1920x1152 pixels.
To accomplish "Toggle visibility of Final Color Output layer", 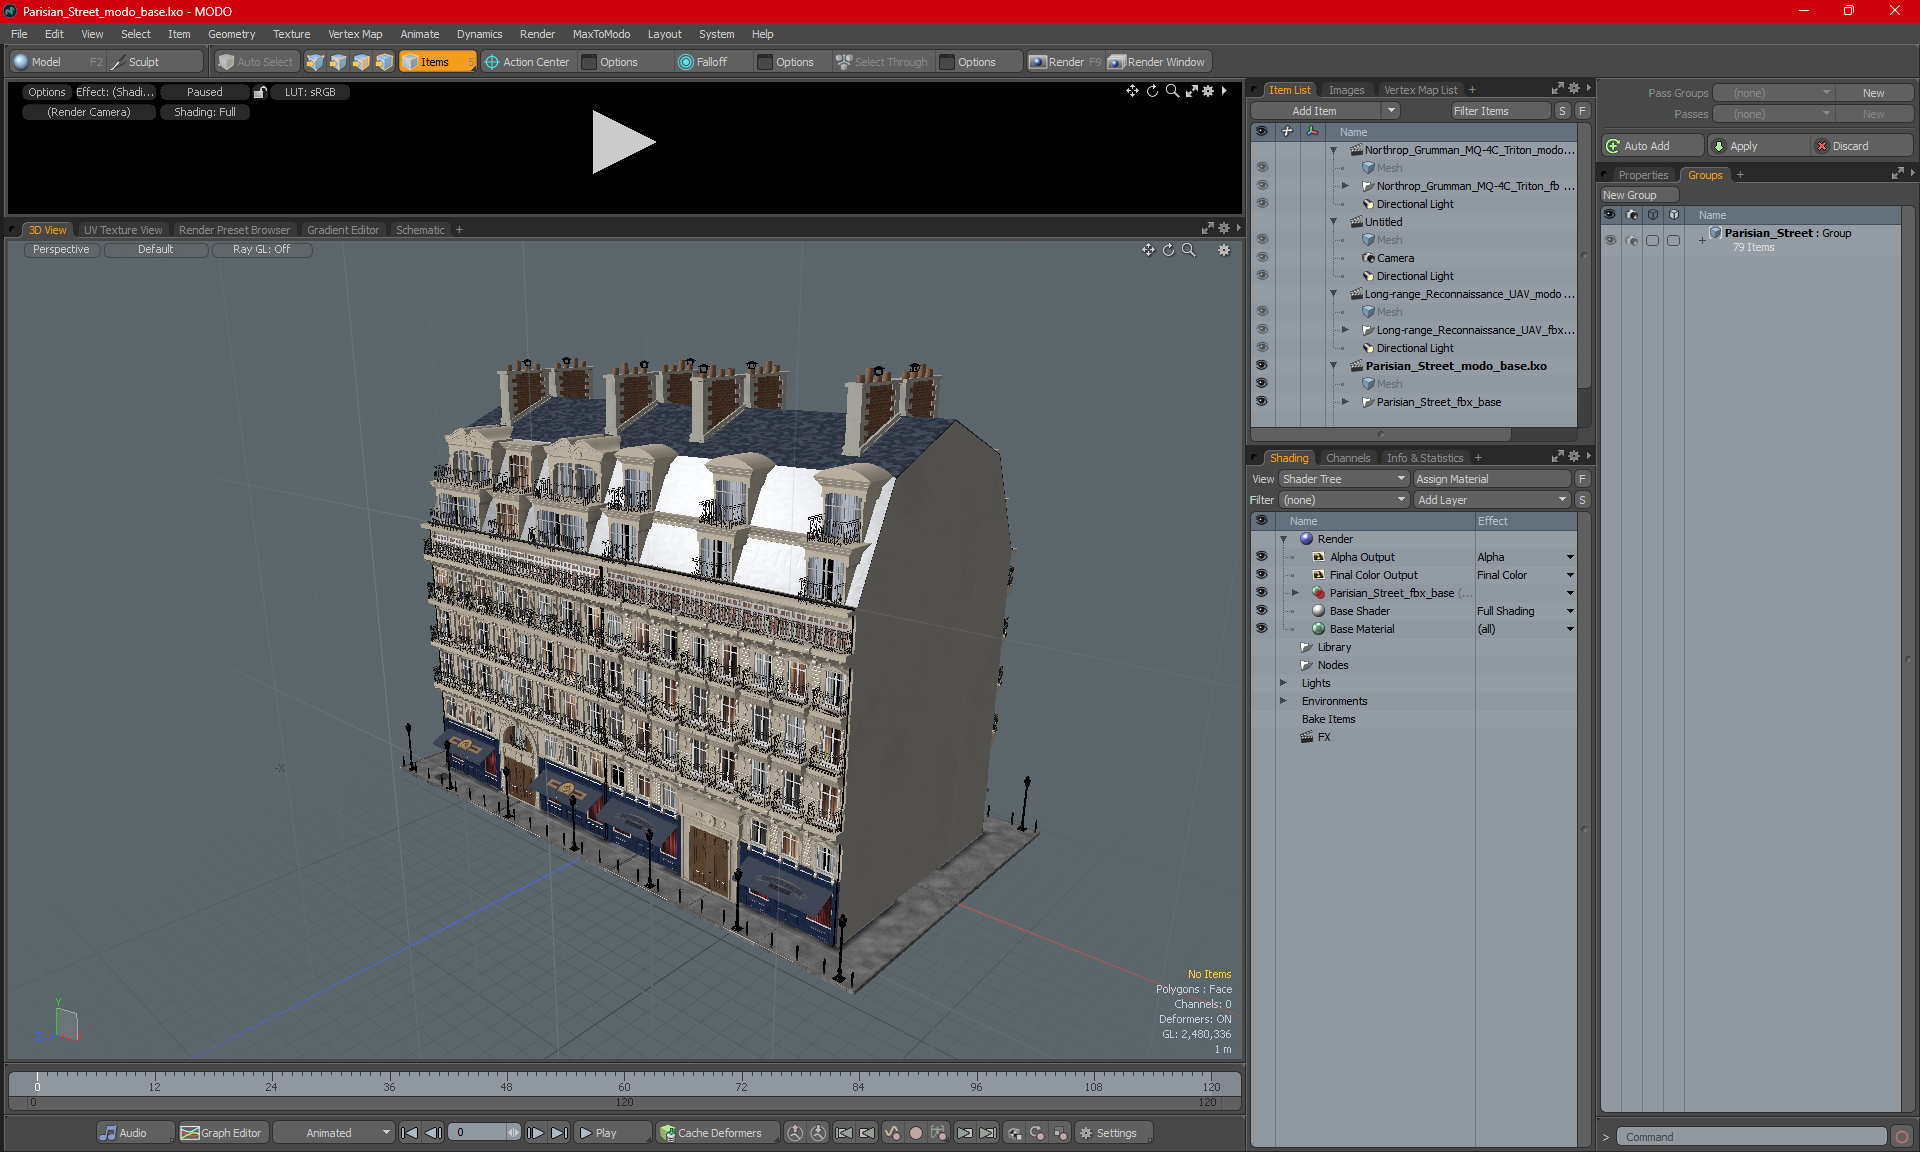I will point(1261,575).
